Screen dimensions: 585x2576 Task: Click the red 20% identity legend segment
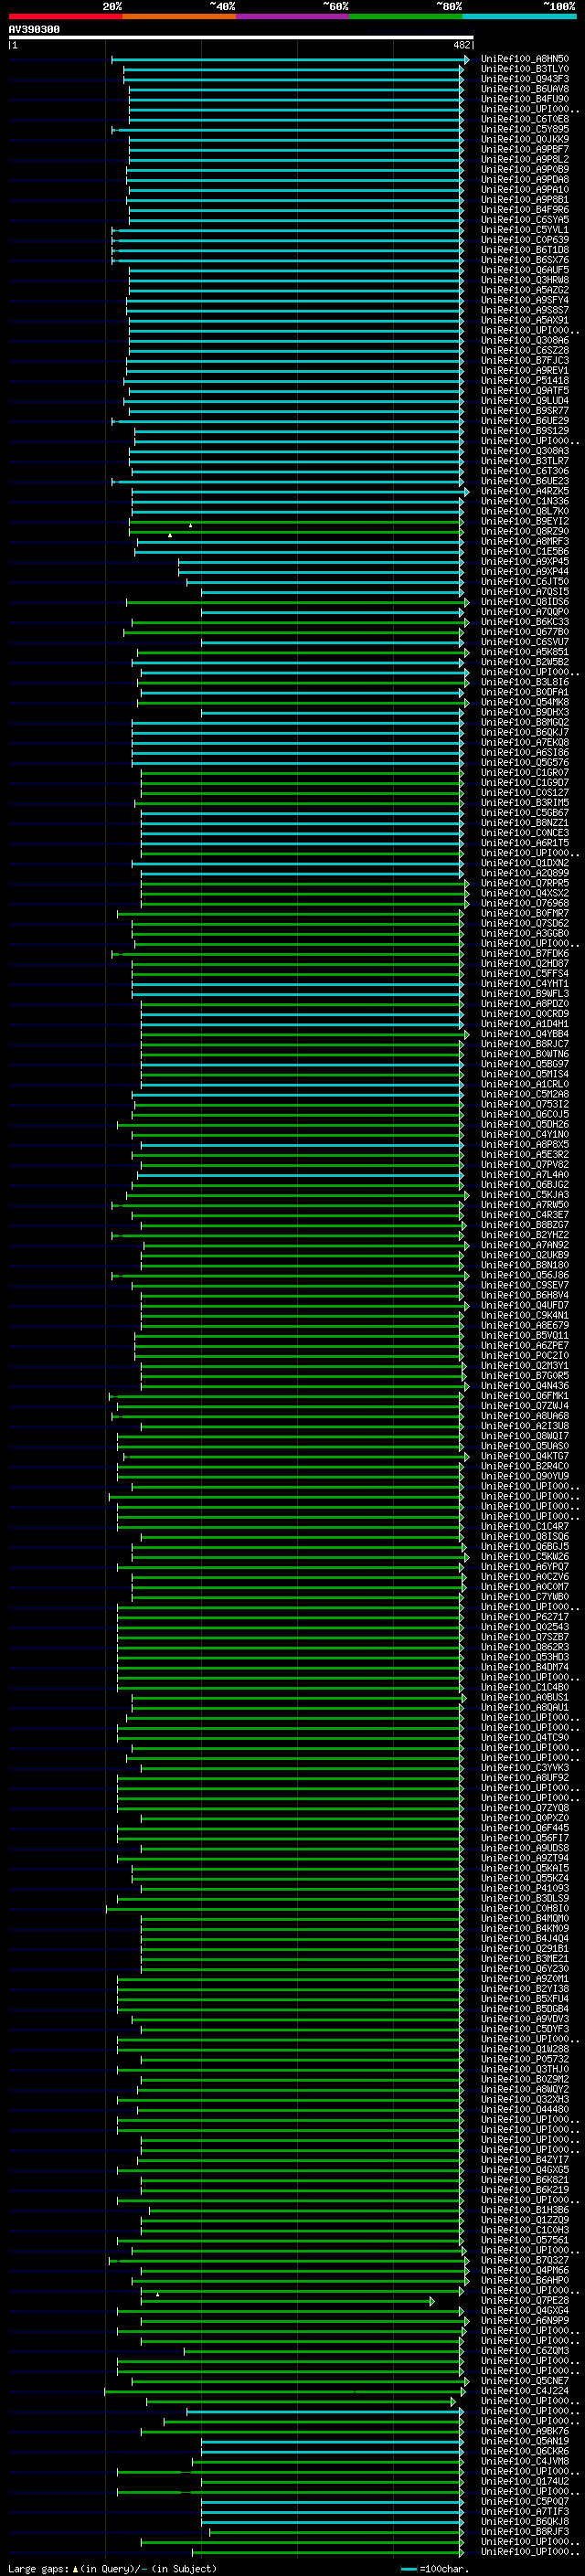(x=66, y=16)
